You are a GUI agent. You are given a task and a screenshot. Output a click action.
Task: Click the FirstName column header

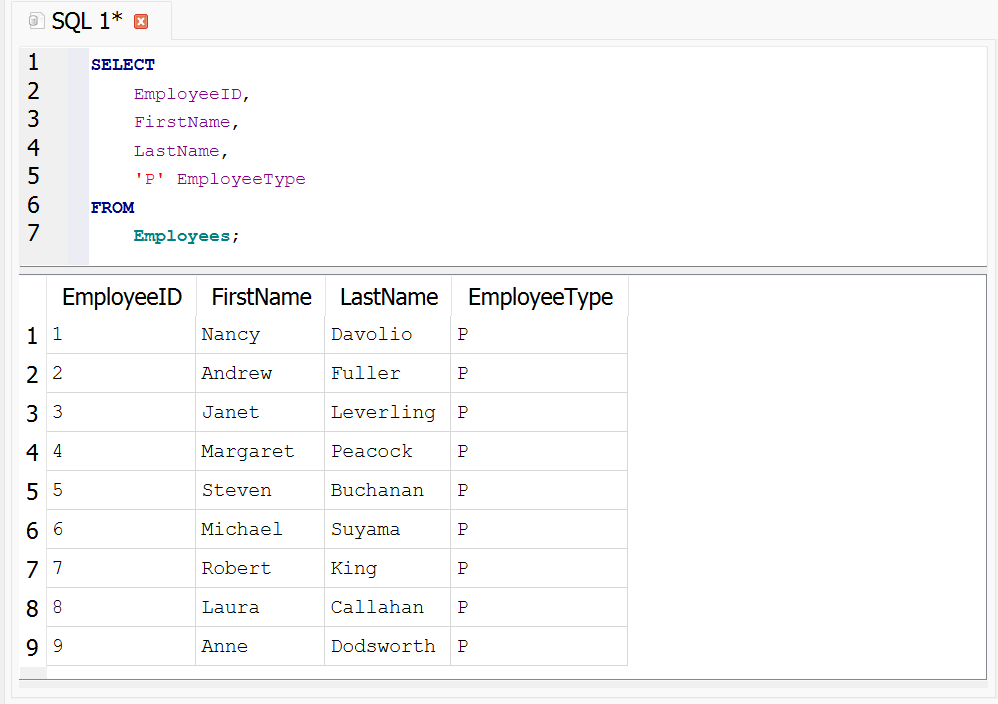[261, 297]
